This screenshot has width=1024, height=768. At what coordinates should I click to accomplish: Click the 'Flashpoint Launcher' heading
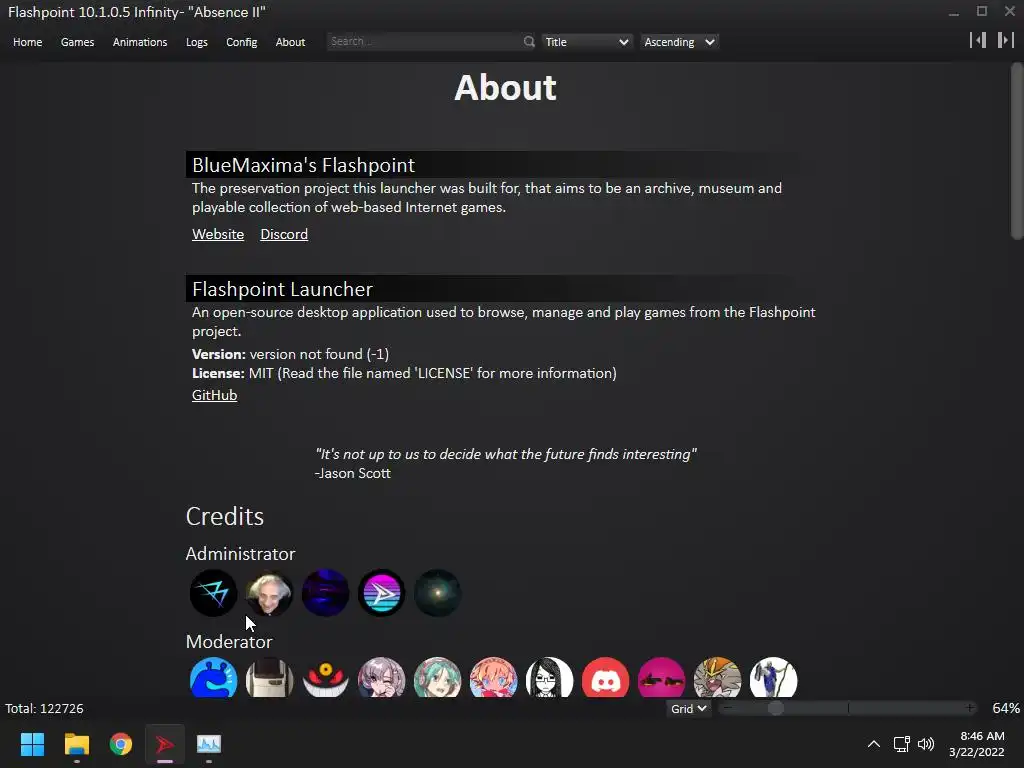pos(282,289)
